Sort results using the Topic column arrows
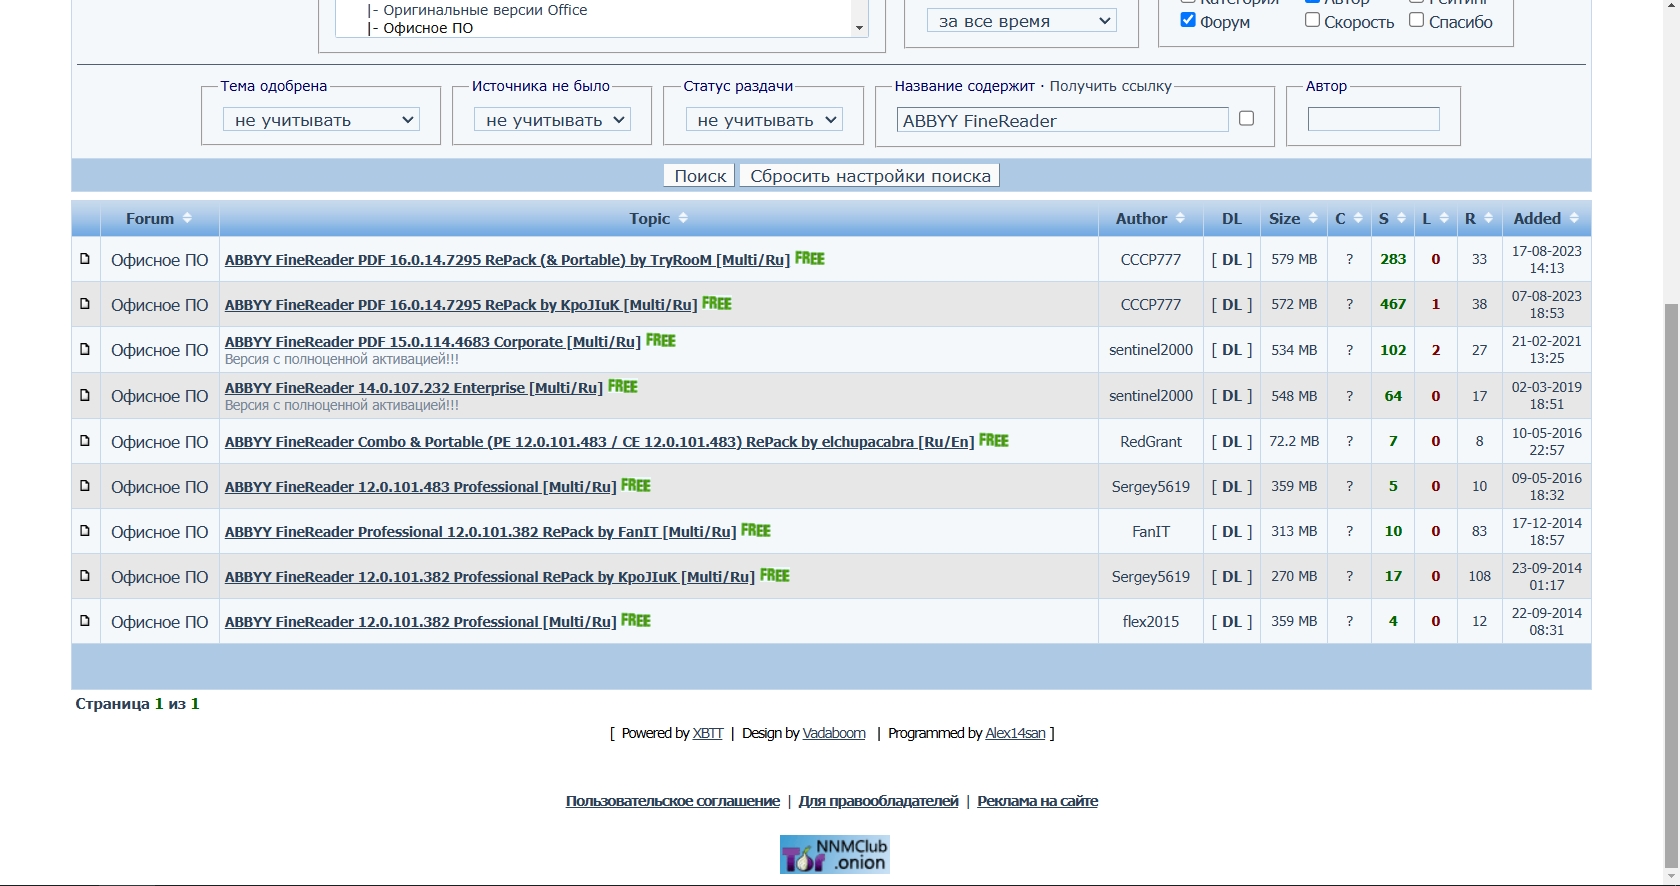The height and width of the screenshot is (886, 1680). pyautogui.click(x=683, y=218)
